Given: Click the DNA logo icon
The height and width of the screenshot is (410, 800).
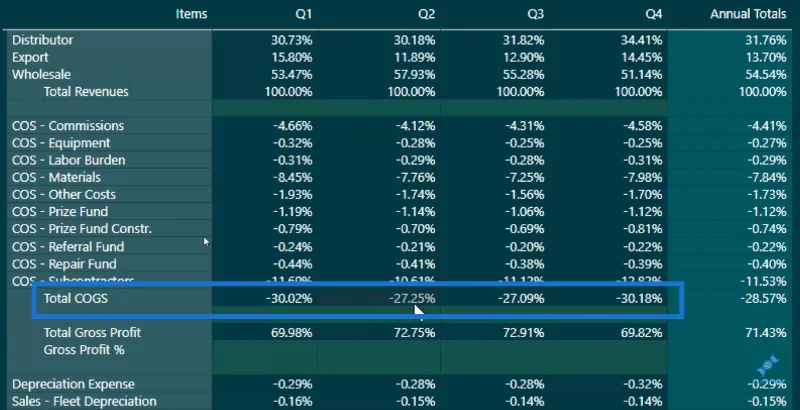Looking at the screenshot, I should [x=767, y=364].
